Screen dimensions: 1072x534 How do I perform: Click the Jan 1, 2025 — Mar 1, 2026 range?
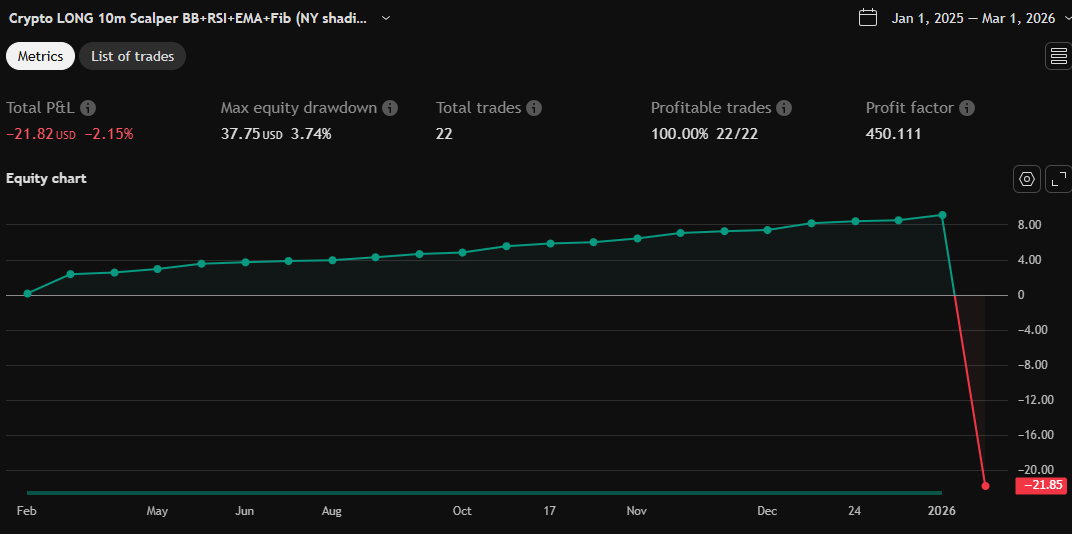point(974,18)
